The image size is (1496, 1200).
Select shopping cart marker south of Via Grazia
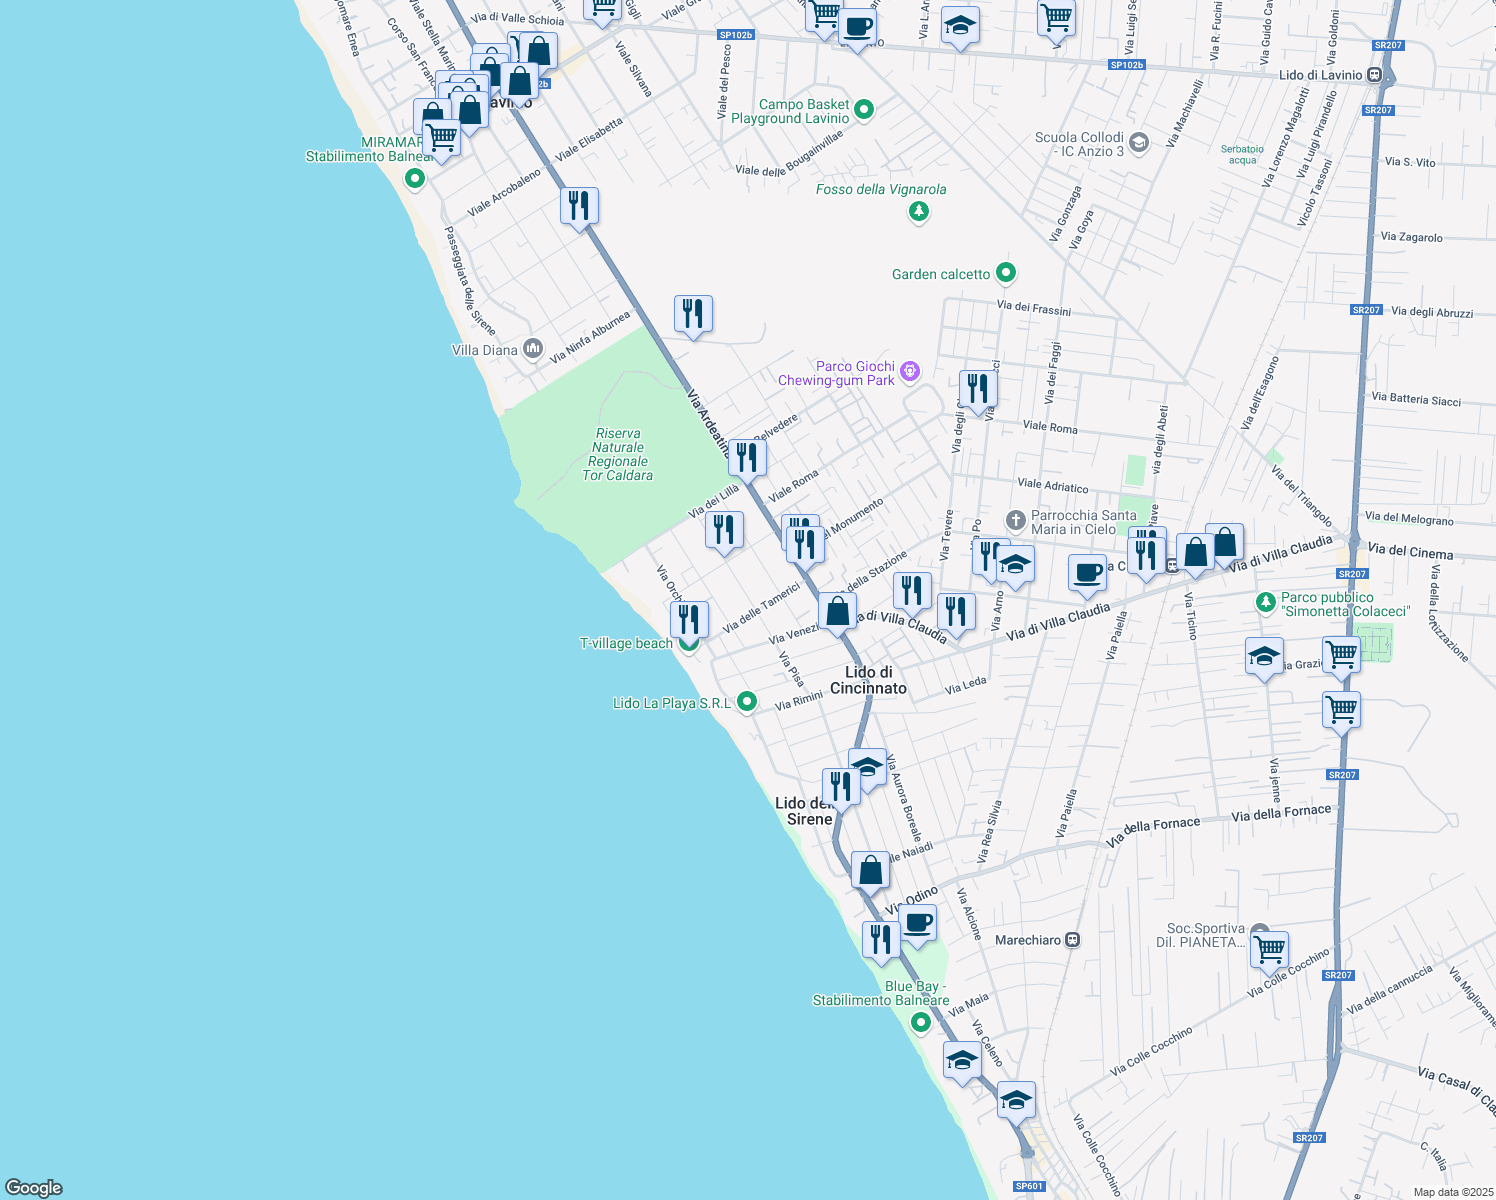tap(1341, 713)
